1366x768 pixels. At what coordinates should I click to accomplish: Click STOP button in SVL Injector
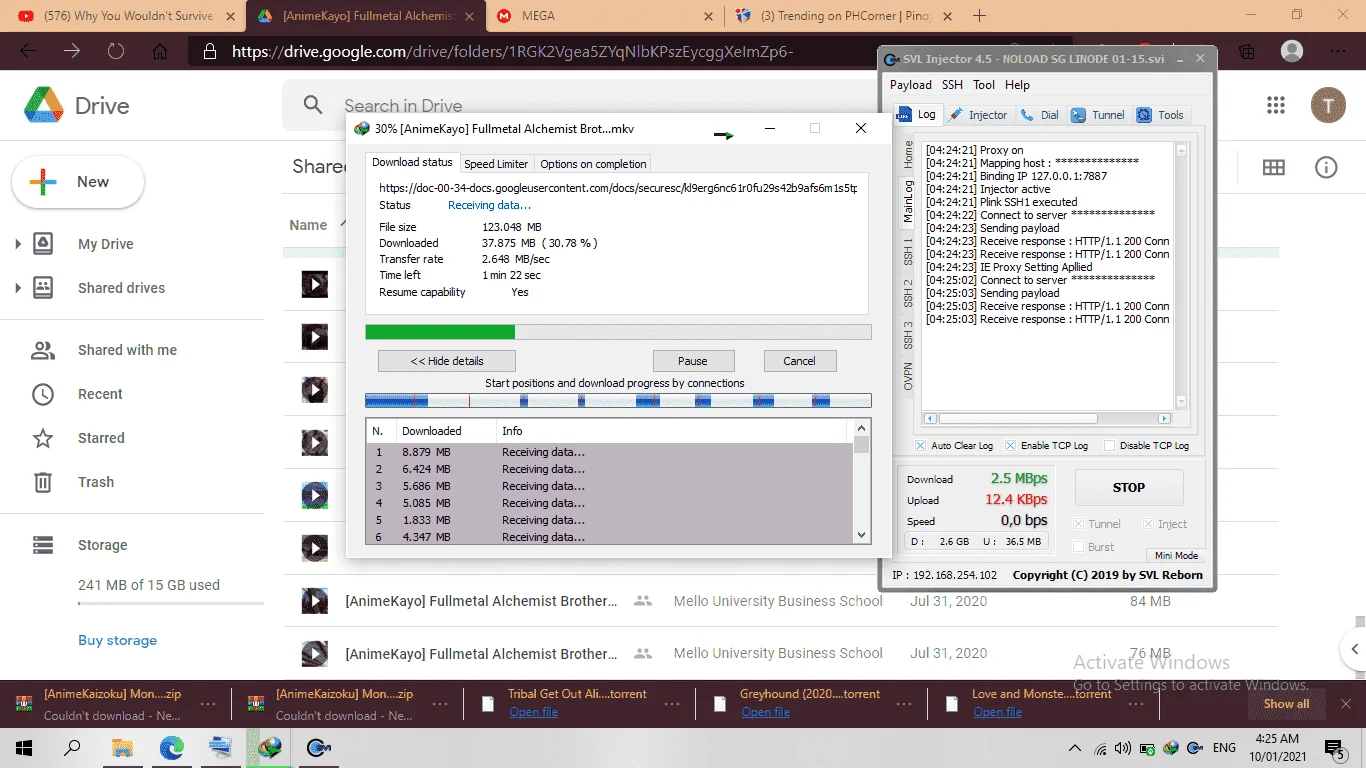pyautogui.click(x=1128, y=487)
